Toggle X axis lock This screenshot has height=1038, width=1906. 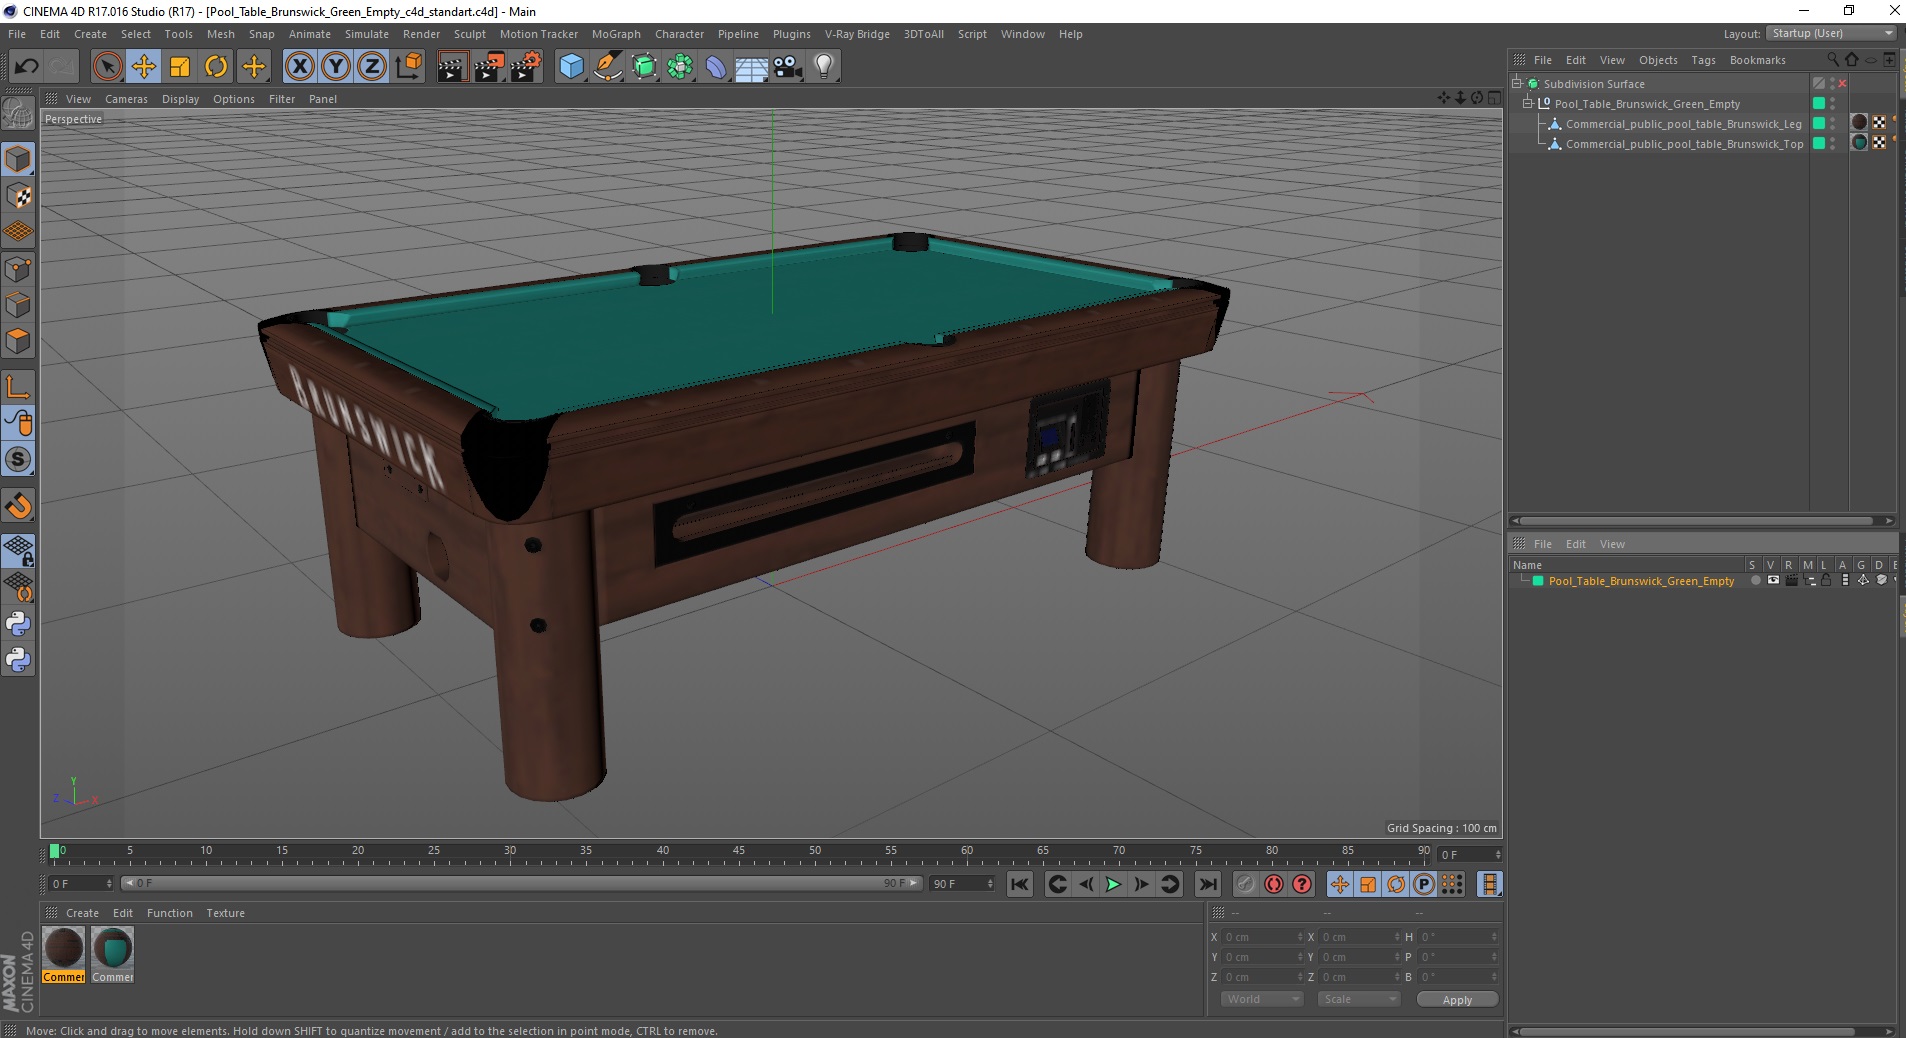coord(299,67)
